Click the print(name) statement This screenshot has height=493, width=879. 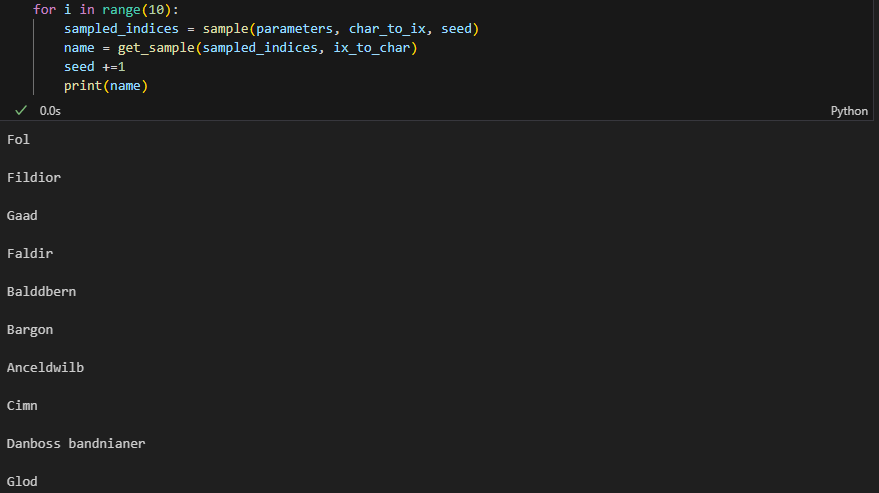[x=105, y=86]
